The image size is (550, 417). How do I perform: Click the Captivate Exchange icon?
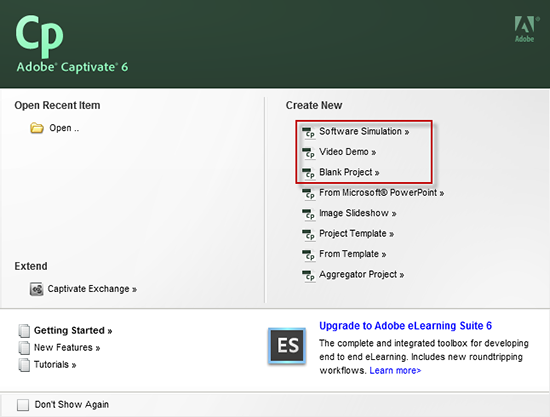pyautogui.click(x=36, y=289)
